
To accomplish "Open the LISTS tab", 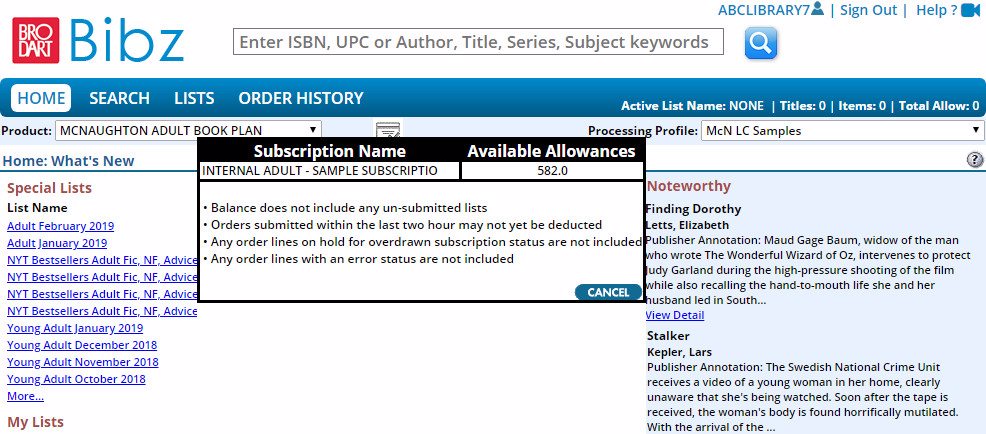I will [194, 98].
